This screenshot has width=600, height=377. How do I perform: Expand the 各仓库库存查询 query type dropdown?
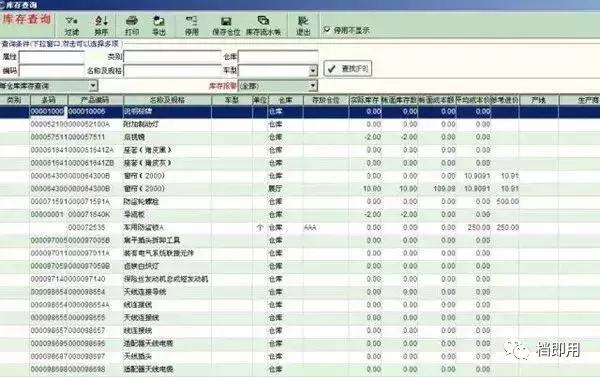tap(93, 86)
